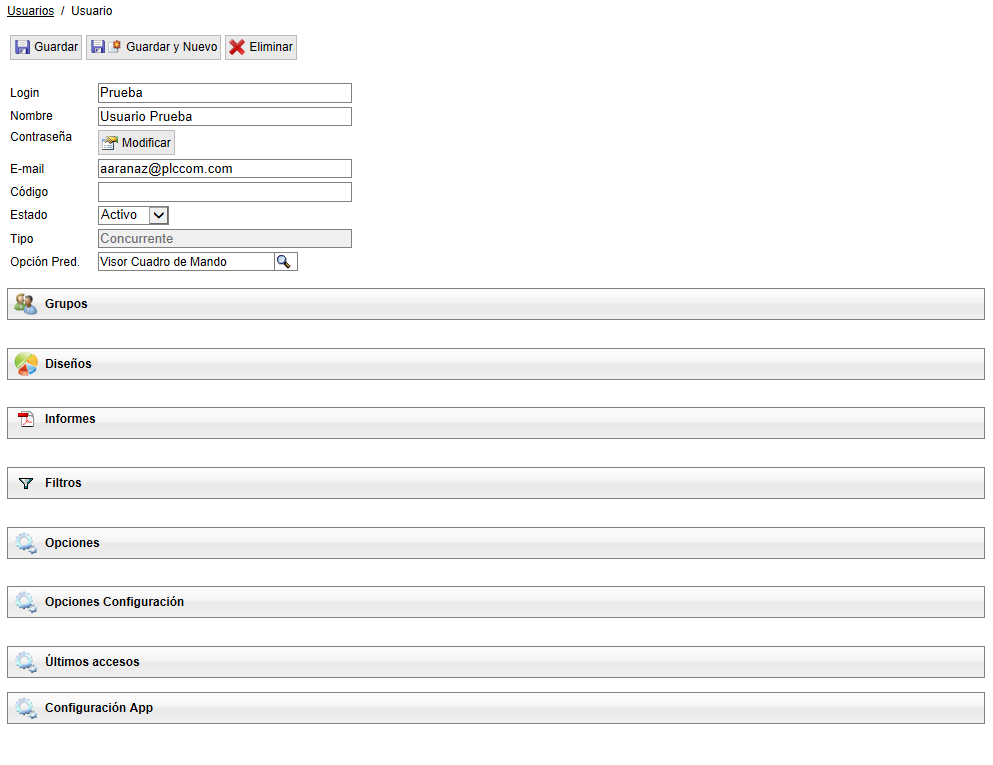Viewport: 993px width, 765px height.
Task: Click Modificar to change the password
Action: click(x=136, y=143)
